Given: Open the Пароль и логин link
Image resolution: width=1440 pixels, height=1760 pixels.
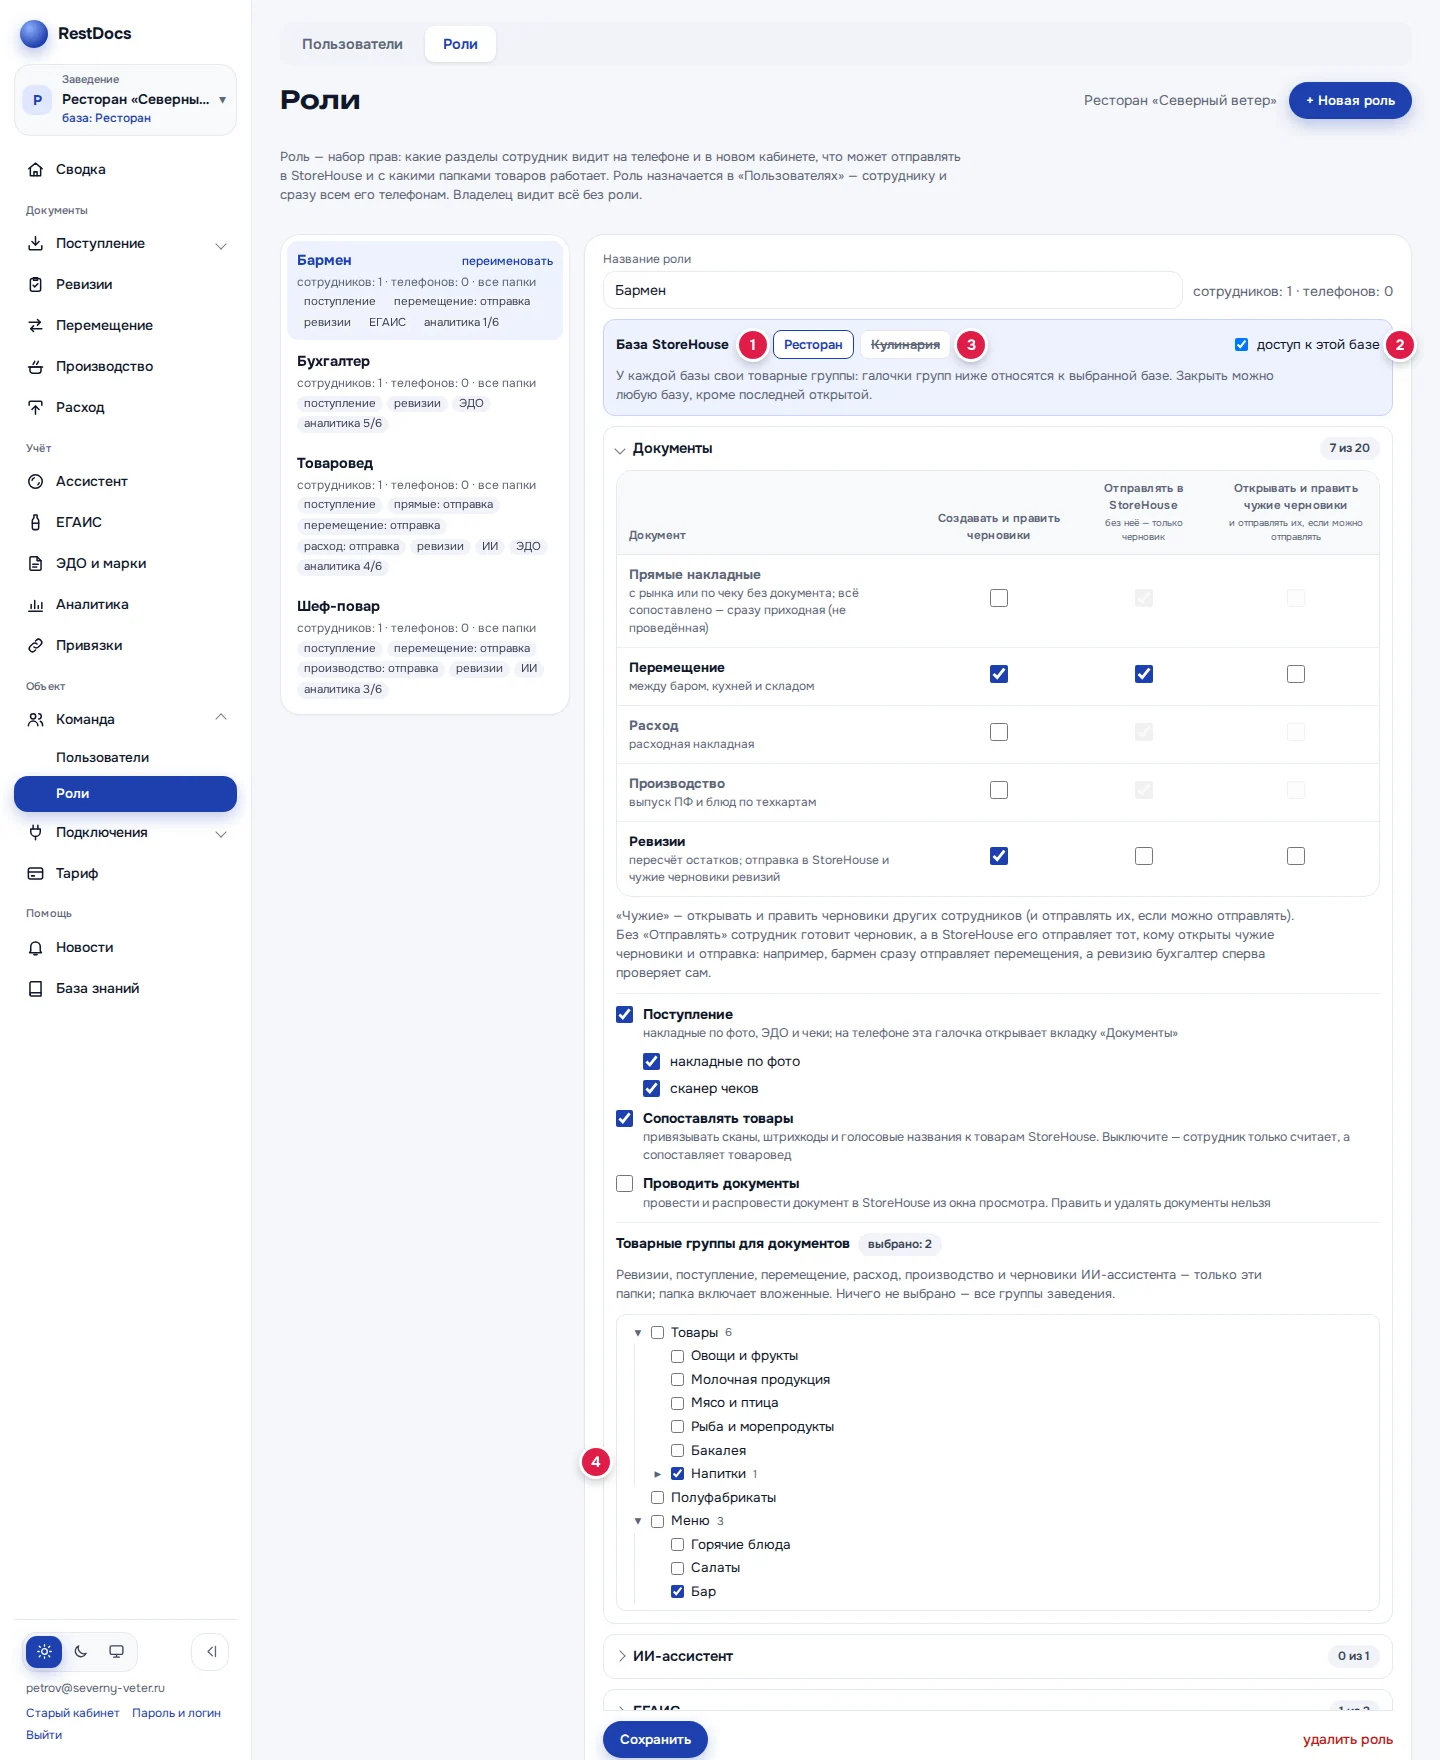Looking at the screenshot, I should pyautogui.click(x=176, y=1713).
